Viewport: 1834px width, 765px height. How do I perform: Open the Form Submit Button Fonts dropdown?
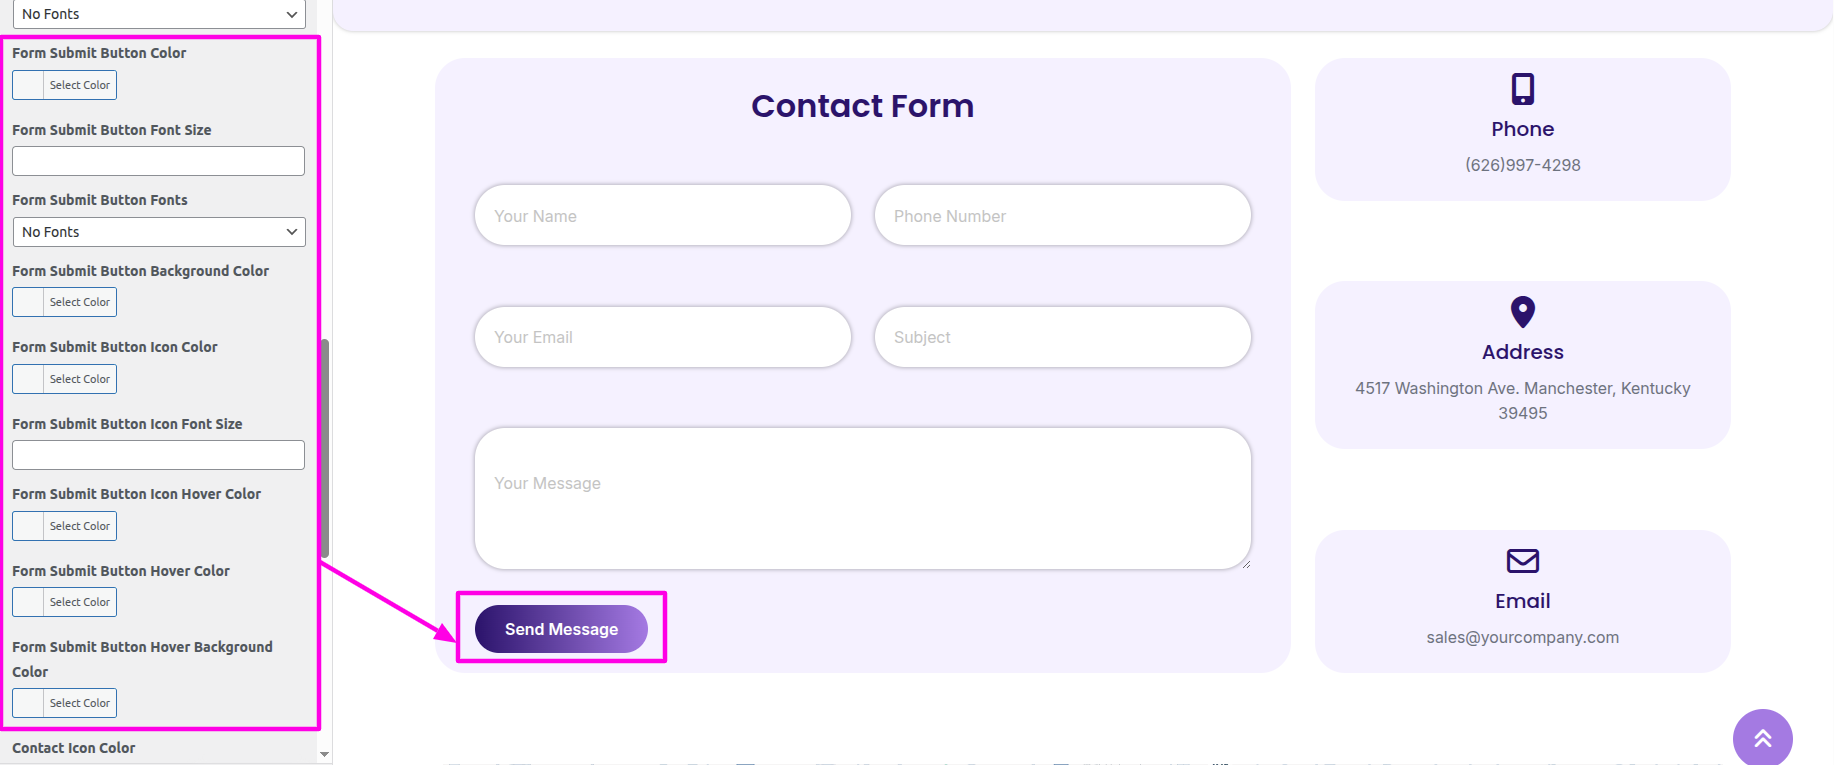[159, 232]
